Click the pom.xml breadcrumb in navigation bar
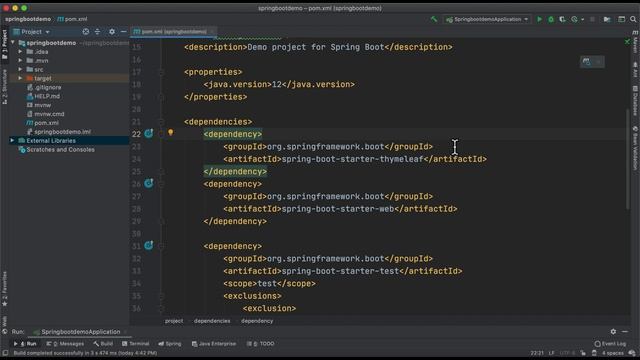Screen dimensions: 640x360 tap(72, 19)
